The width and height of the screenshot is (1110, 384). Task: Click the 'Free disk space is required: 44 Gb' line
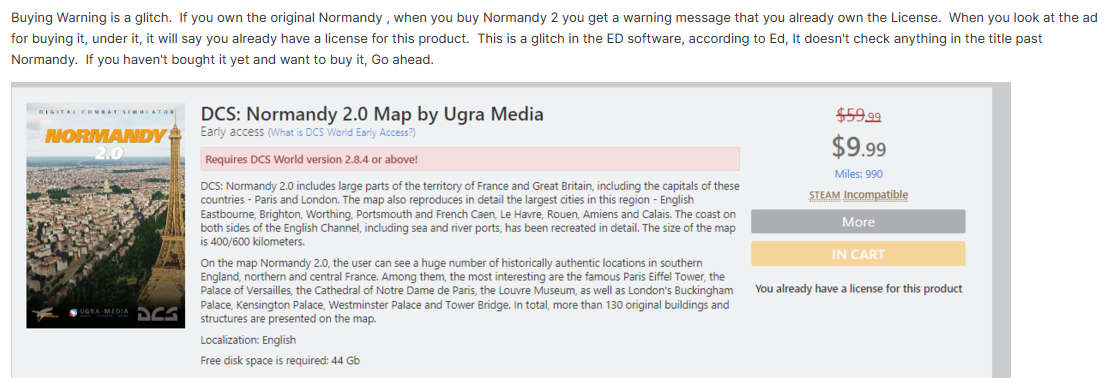pyautogui.click(x=280, y=361)
